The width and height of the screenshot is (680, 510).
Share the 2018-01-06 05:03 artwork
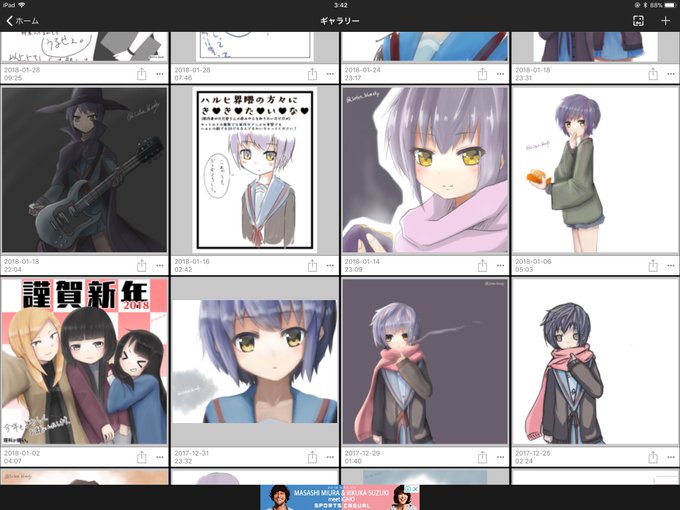653,265
